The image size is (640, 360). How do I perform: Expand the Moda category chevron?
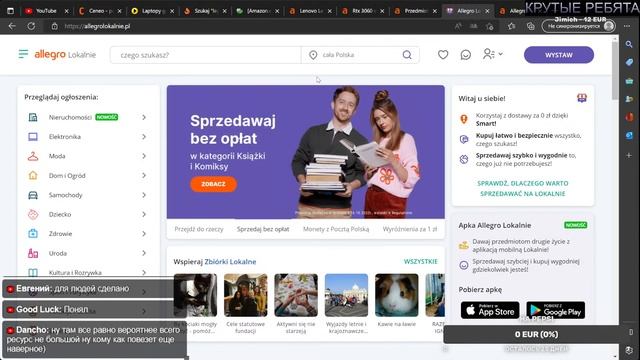point(144,156)
